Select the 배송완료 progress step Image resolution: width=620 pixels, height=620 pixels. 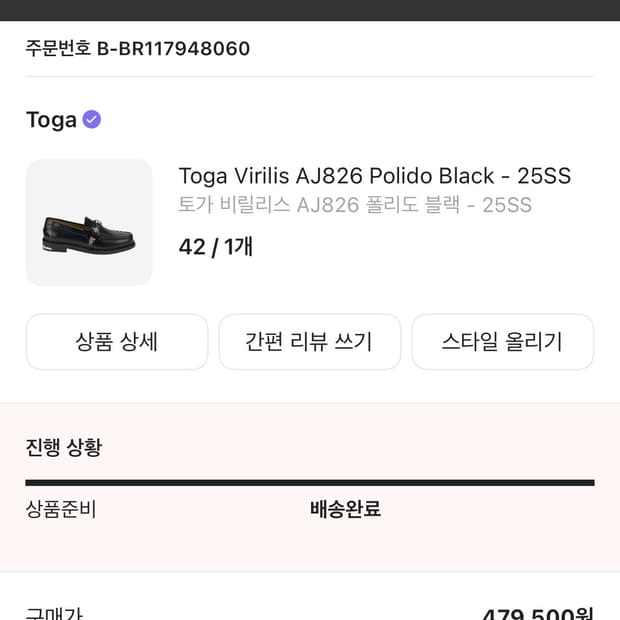[x=345, y=509]
